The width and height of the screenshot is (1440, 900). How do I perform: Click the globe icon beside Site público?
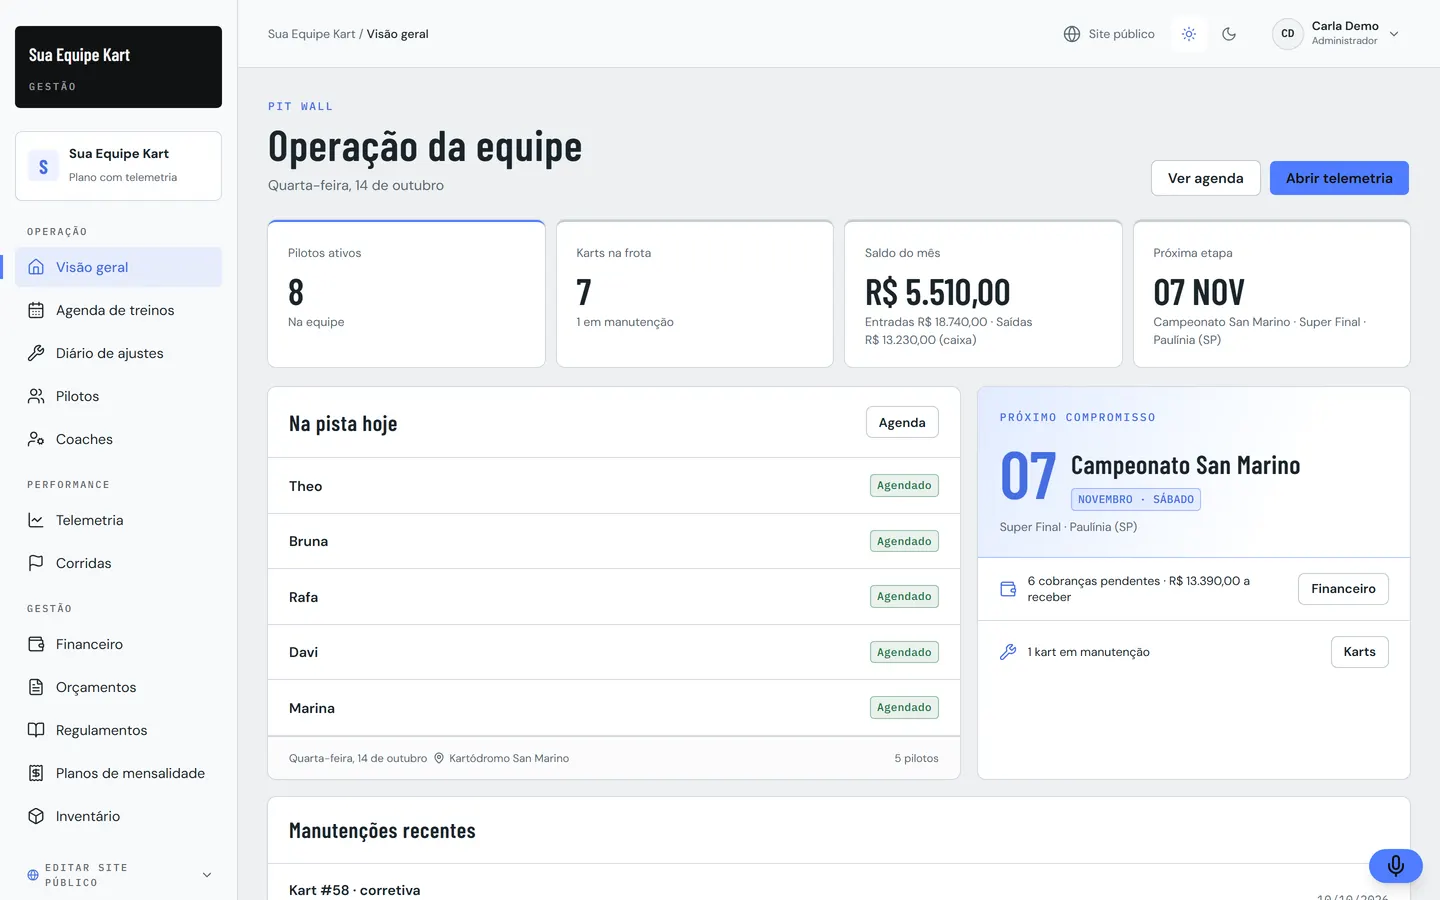pyautogui.click(x=1072, y=34)
